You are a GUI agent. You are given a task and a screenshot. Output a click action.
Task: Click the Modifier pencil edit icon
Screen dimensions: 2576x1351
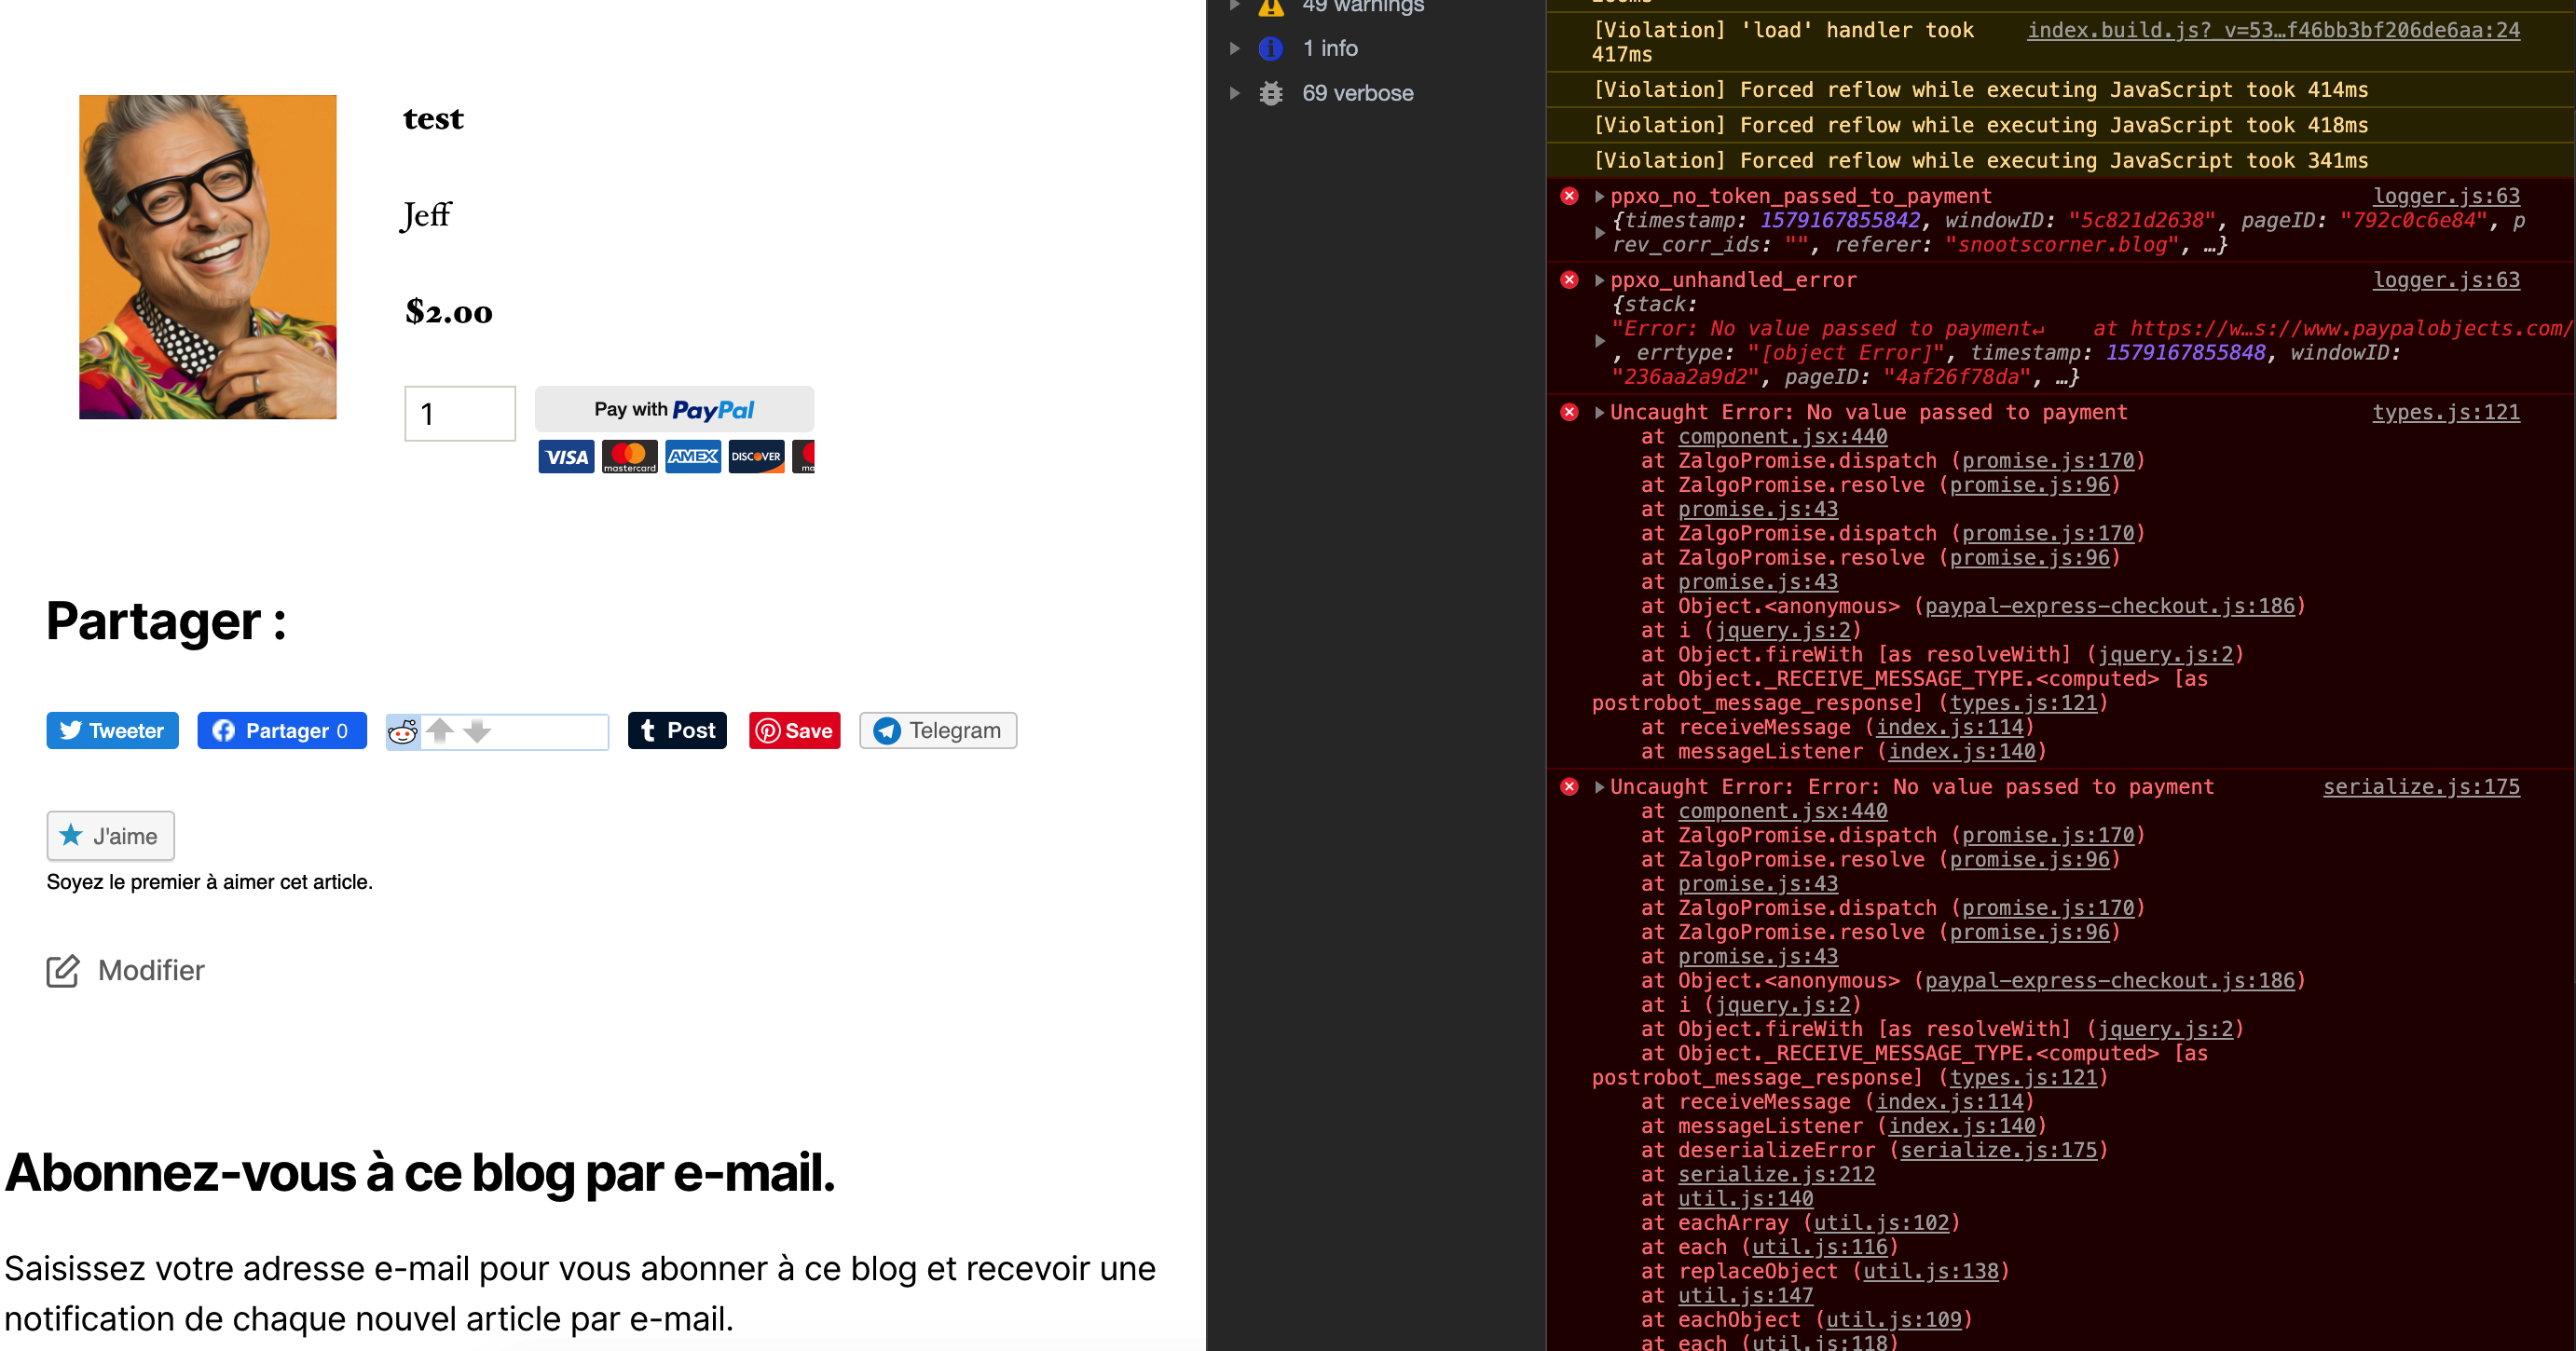point(63,971)
